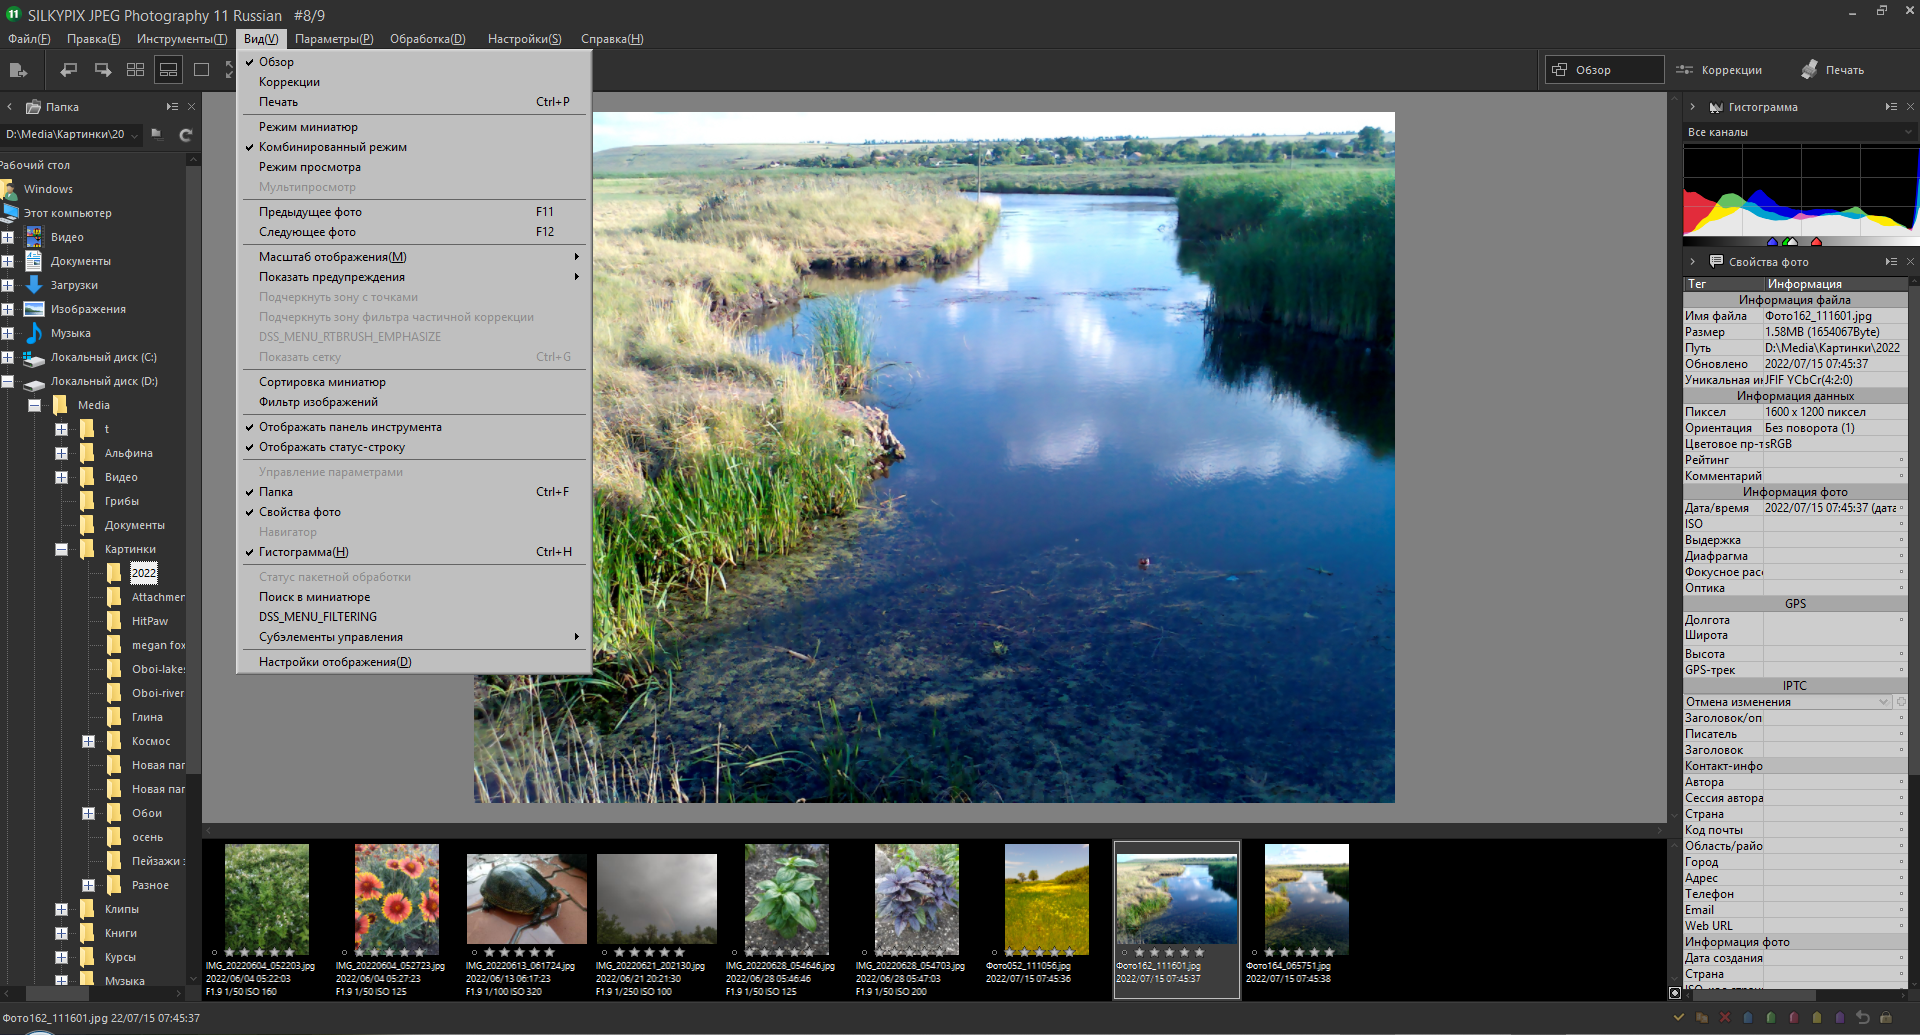Click the padlock icon in status bar
This screenshot has width=1920, height=1035.
pyautogui.click(x=1885, y=1017)
